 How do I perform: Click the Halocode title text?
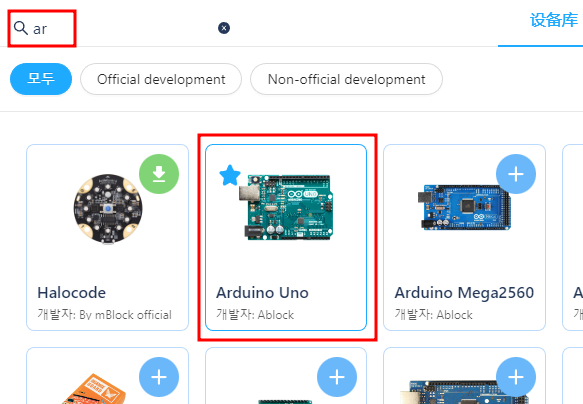point(71,293)
